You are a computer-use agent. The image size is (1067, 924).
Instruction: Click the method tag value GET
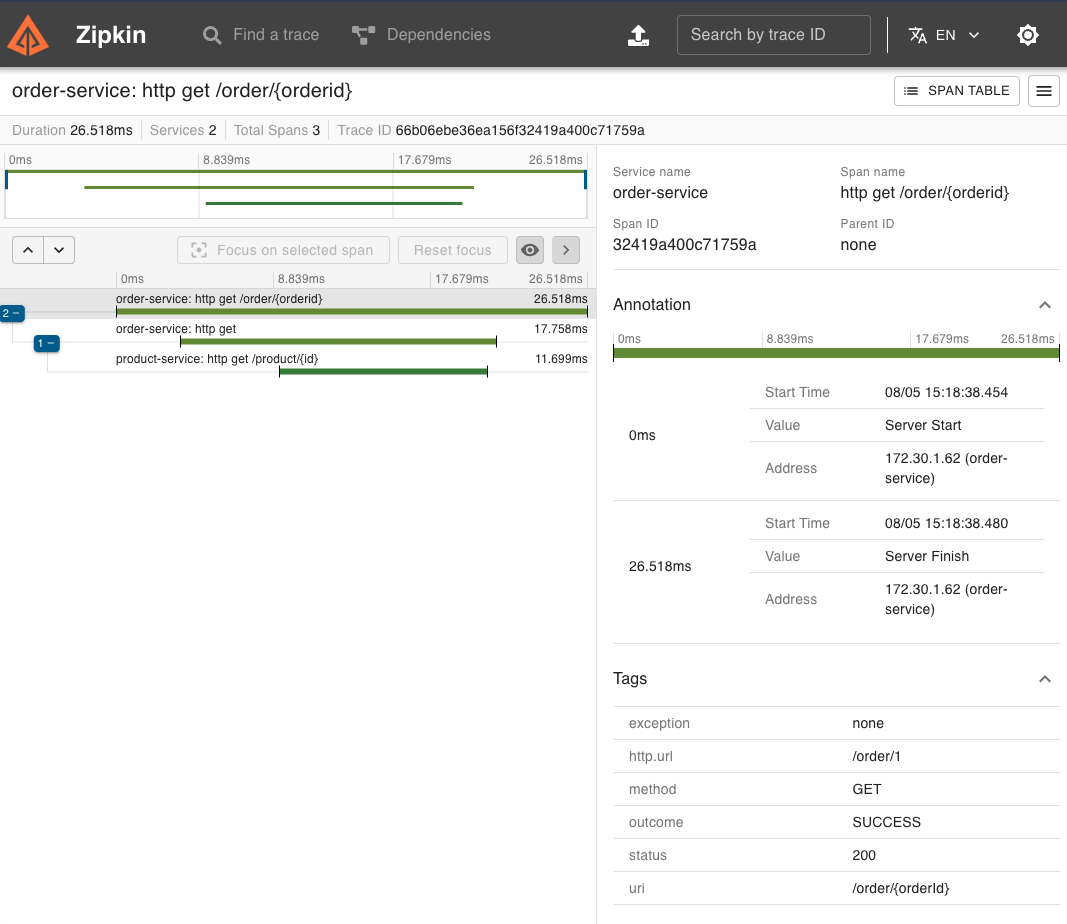[x=866, y=789]
